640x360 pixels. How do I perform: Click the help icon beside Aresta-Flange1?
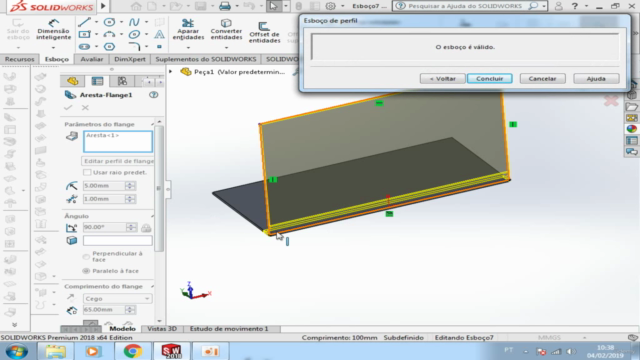153,95
